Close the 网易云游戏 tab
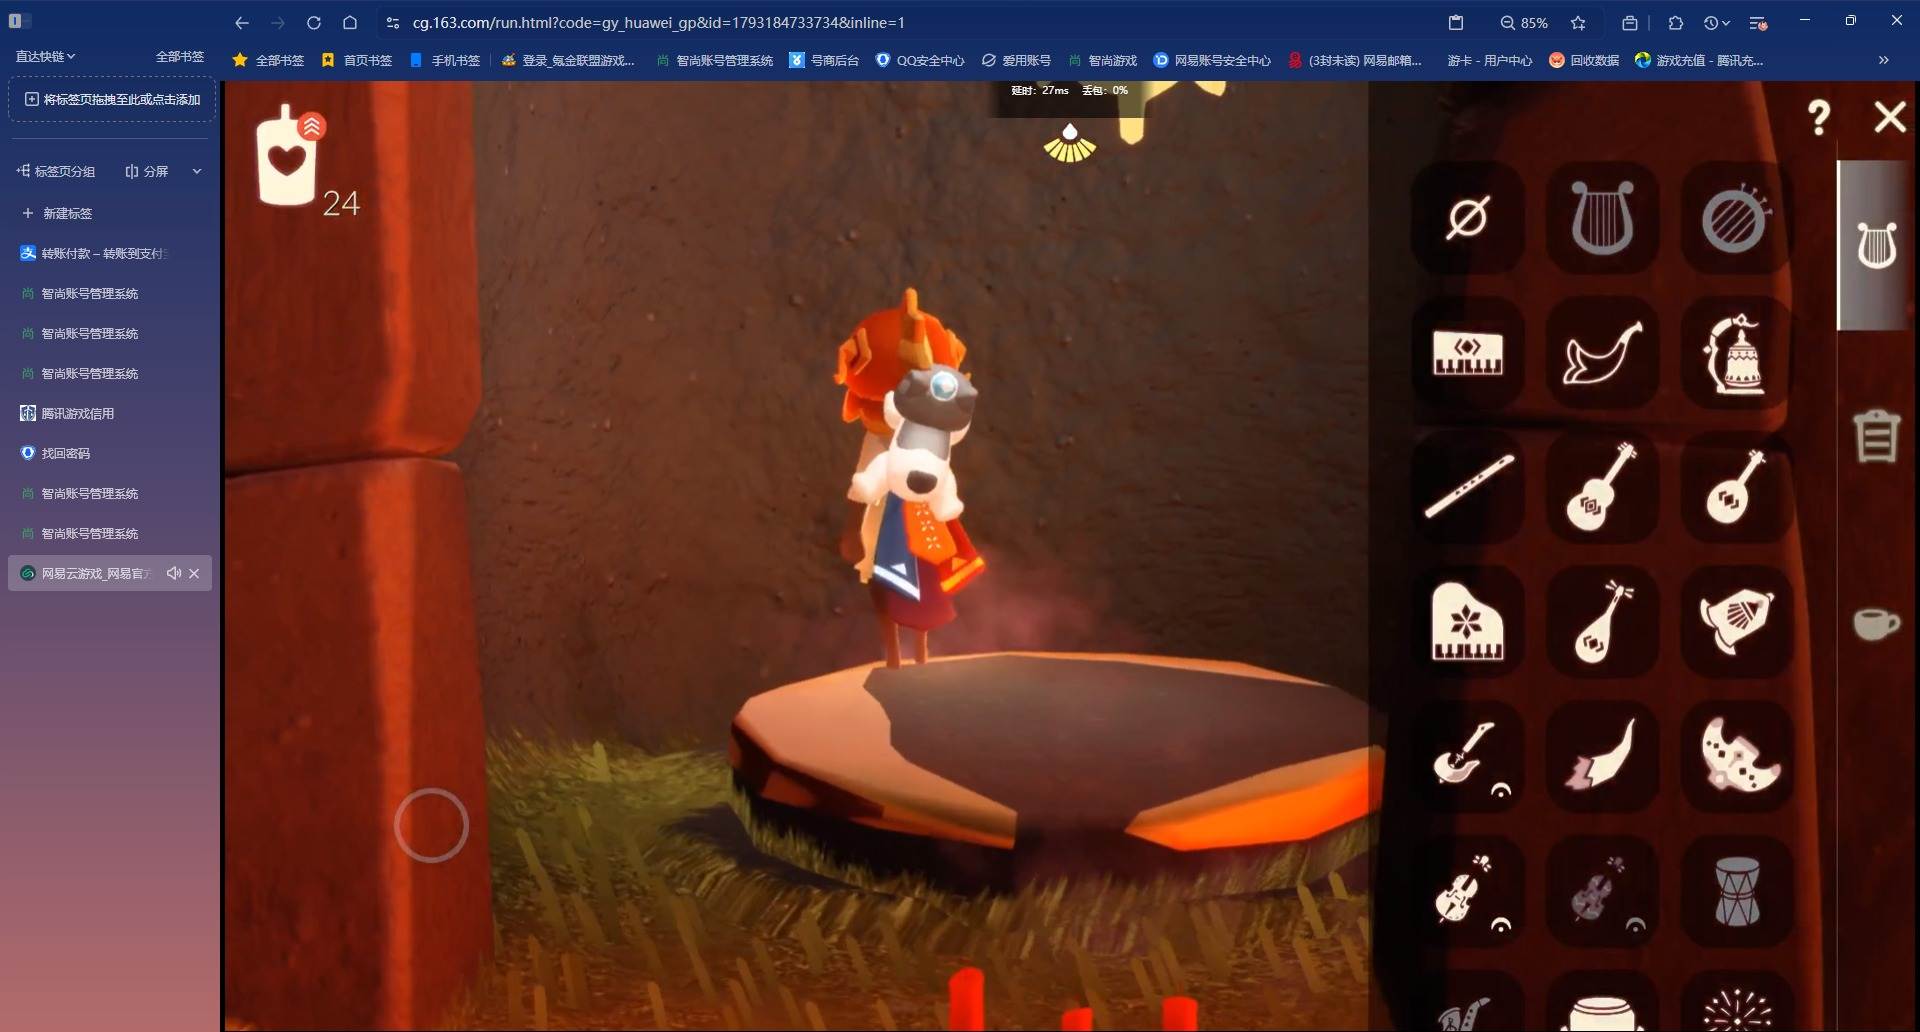 [x=194, y=573]
